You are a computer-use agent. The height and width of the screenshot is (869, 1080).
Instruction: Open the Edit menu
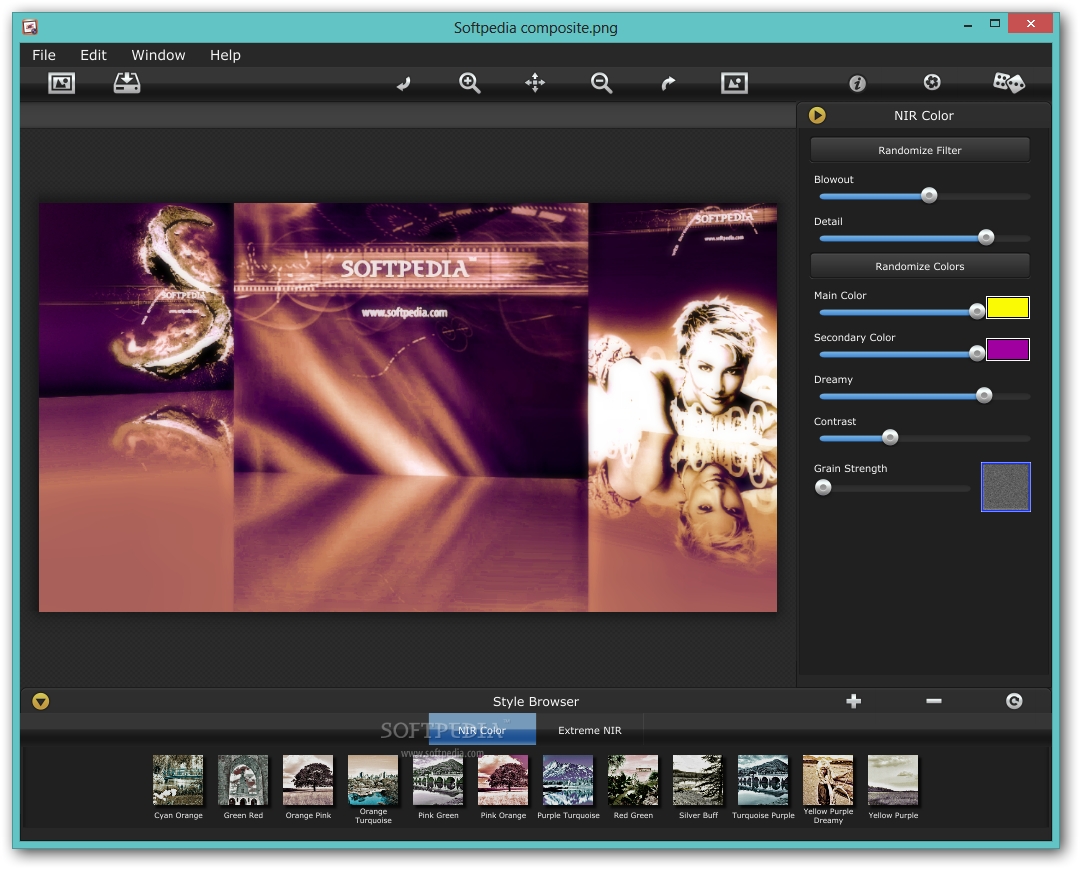93,55
